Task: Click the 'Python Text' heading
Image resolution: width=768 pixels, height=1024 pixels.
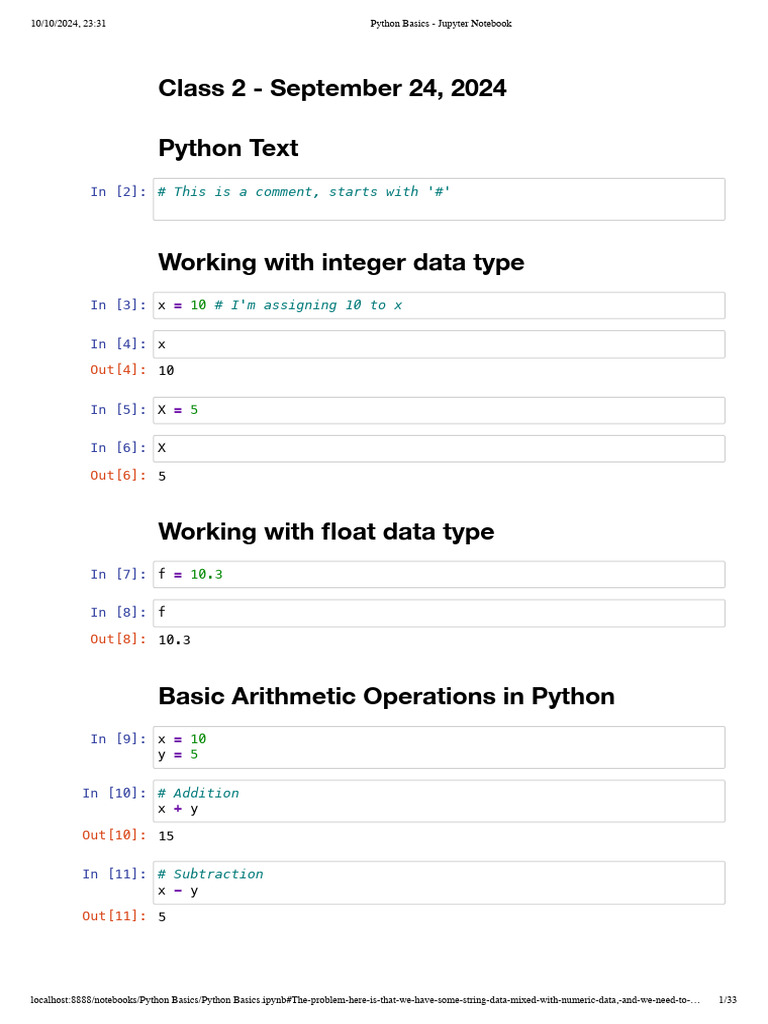Action: point(228,148)
